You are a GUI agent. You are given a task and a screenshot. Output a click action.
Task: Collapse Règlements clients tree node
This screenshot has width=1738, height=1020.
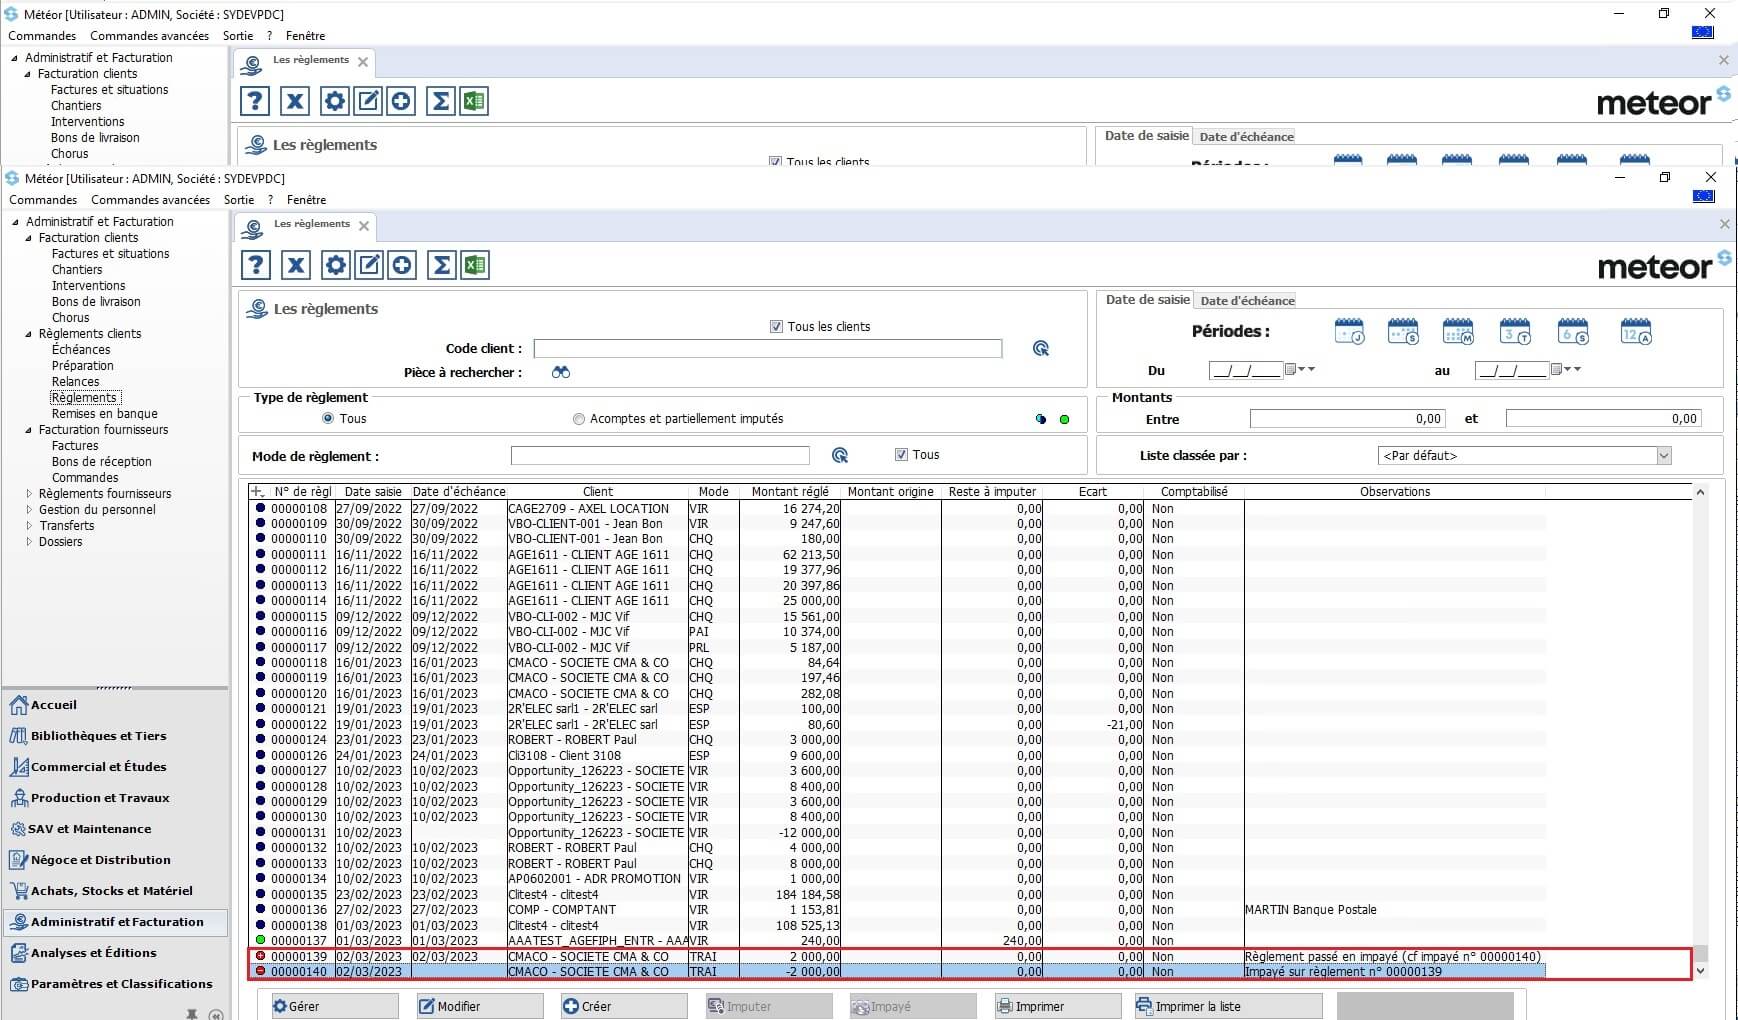[x=29, y=334]
